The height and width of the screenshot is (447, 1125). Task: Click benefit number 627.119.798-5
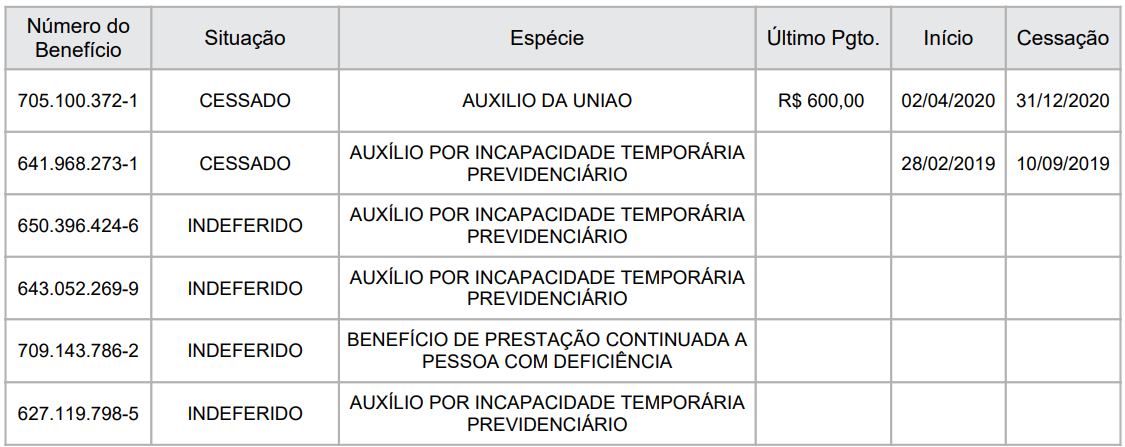[x=78, y=413]
